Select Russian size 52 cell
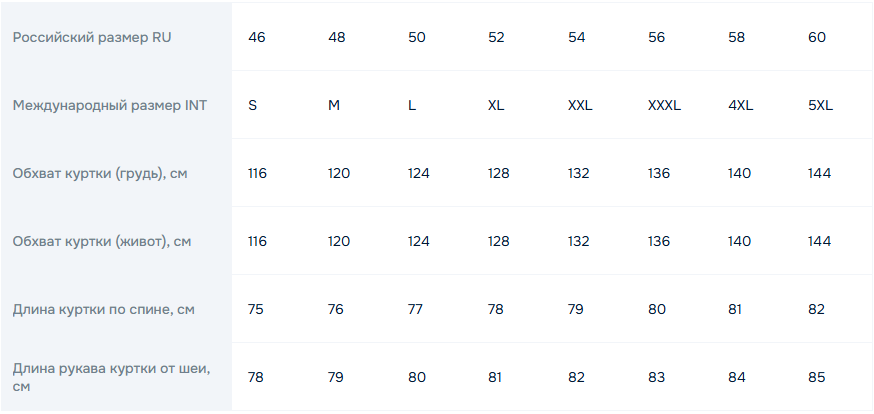This screenshot has width=874, height=414. (x=497, y=37)
